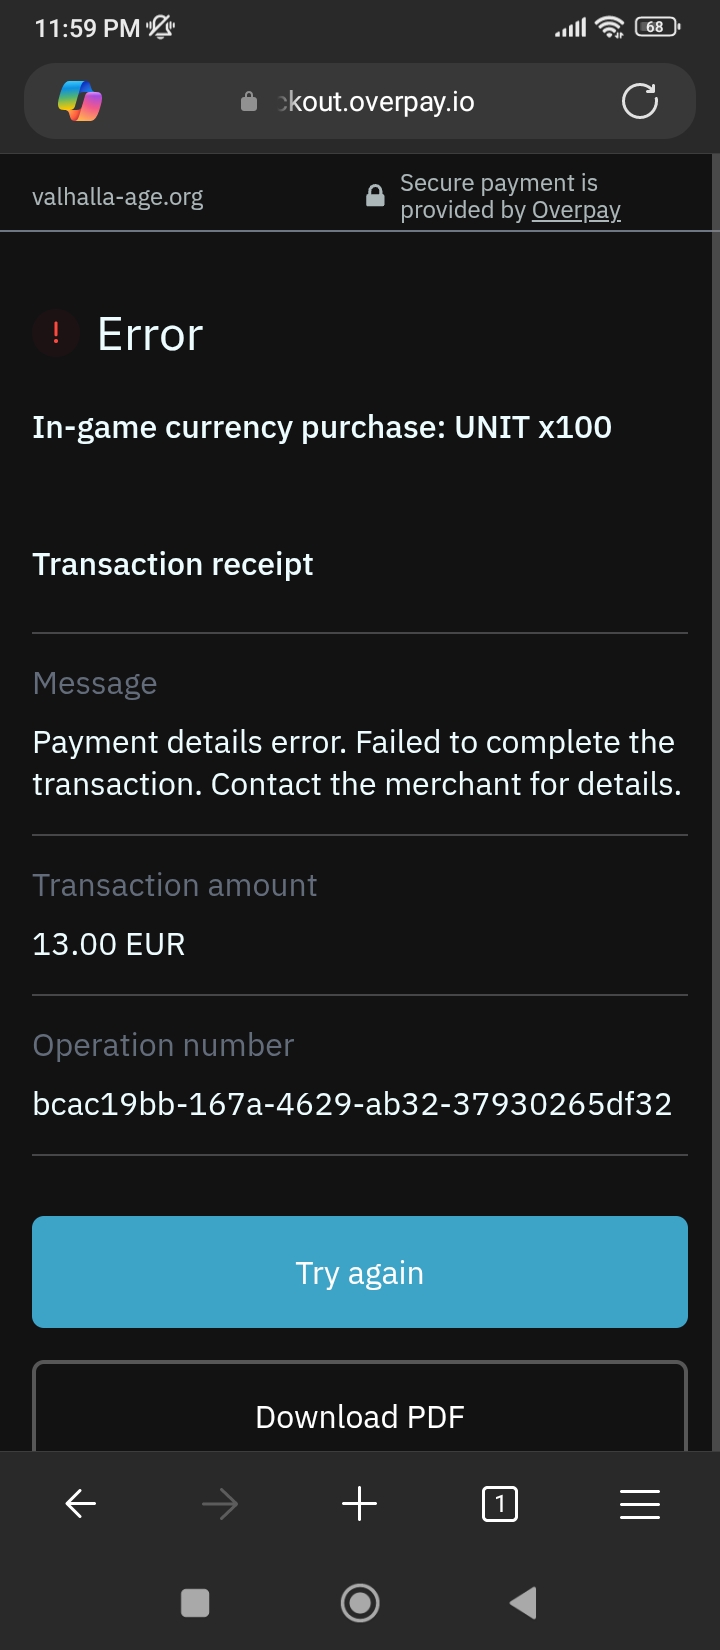Viewport: 720px width, 1650px height.
Task: Open the Overpay link
Action: (x=576, y=210)
